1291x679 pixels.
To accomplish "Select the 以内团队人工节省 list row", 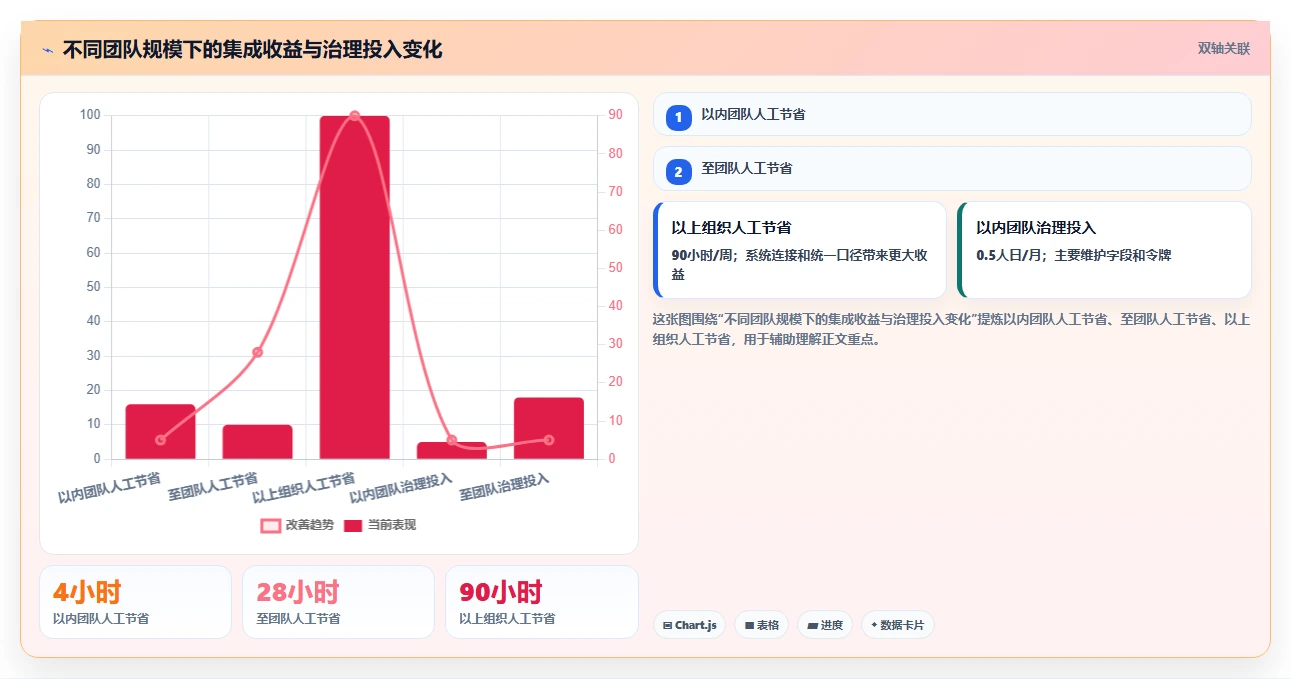I will (951, 114).
